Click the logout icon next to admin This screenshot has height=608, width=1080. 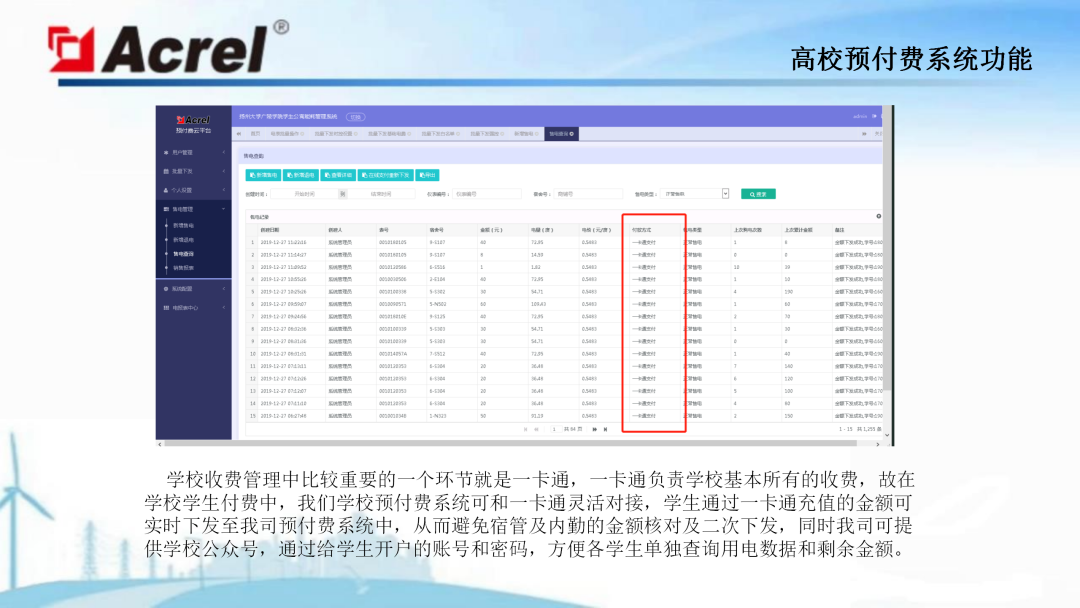875,116
